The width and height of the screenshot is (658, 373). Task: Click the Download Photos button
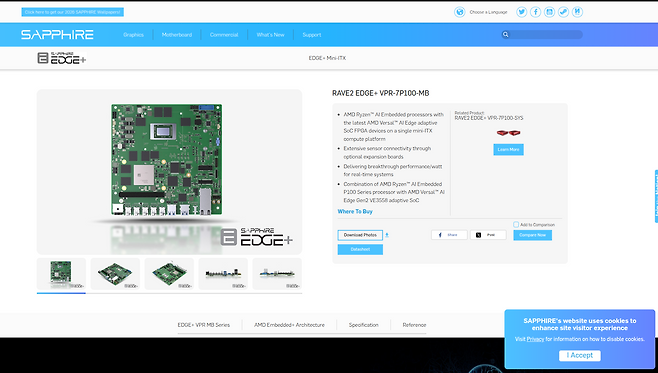click(360, 235)
